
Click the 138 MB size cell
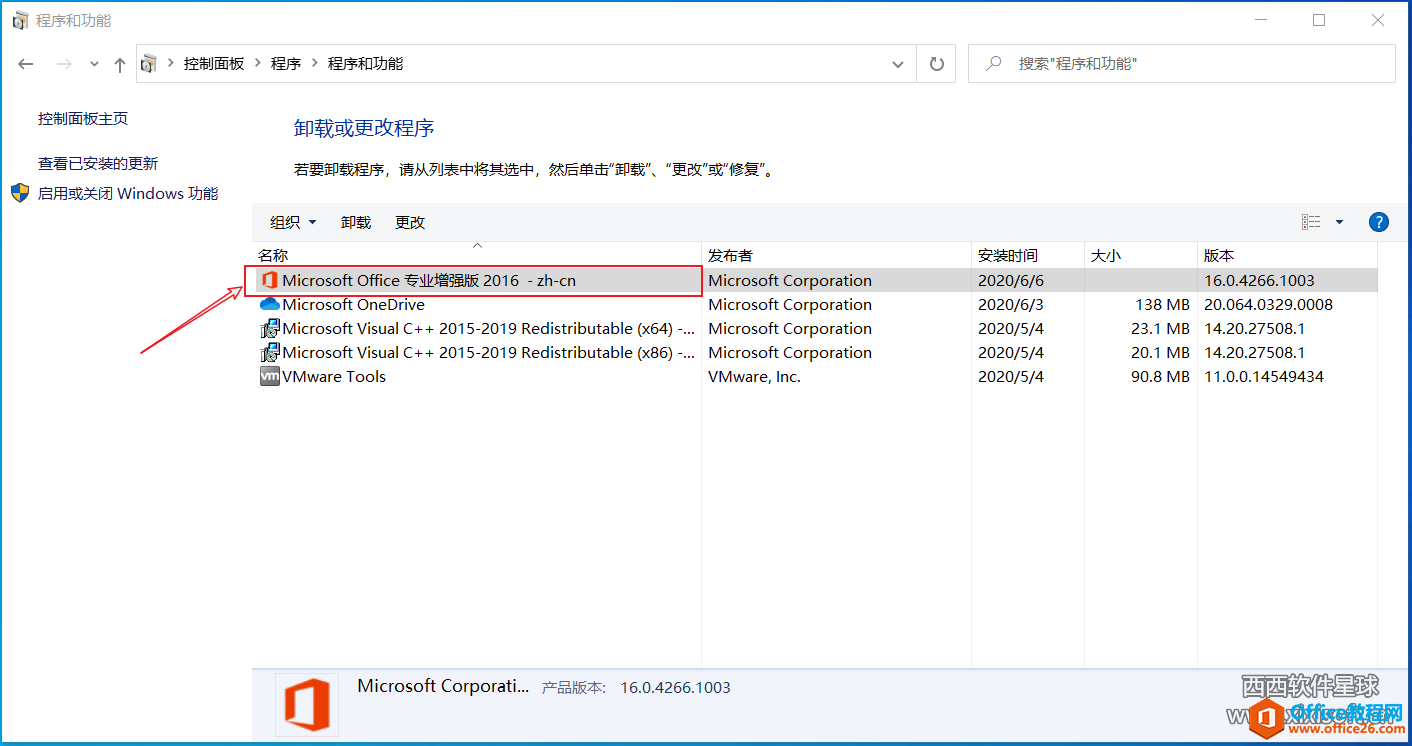point(1162,304)
